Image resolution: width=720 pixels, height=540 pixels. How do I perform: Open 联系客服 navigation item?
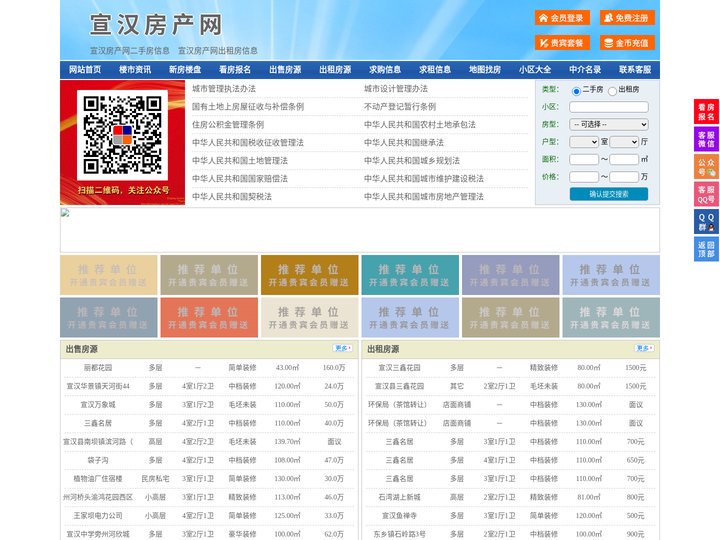(x=635, y=70)
